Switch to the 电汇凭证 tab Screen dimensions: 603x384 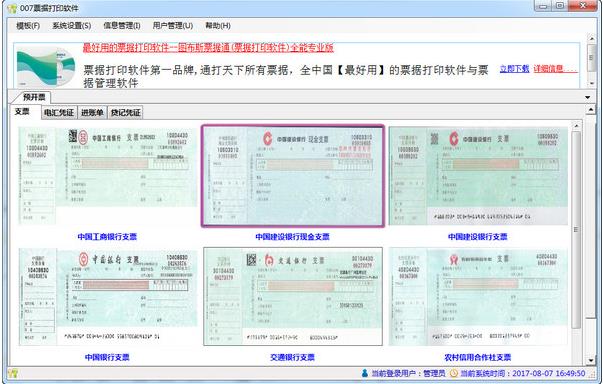[59, 113]
